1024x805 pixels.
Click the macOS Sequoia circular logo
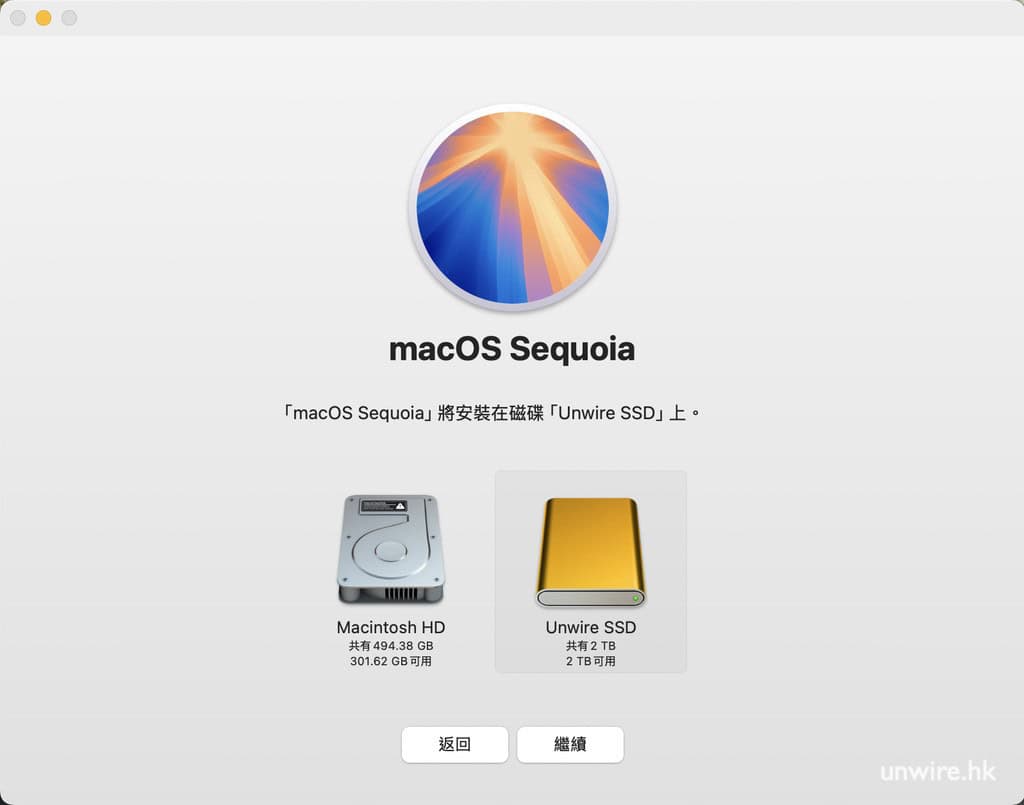(513, 207)
